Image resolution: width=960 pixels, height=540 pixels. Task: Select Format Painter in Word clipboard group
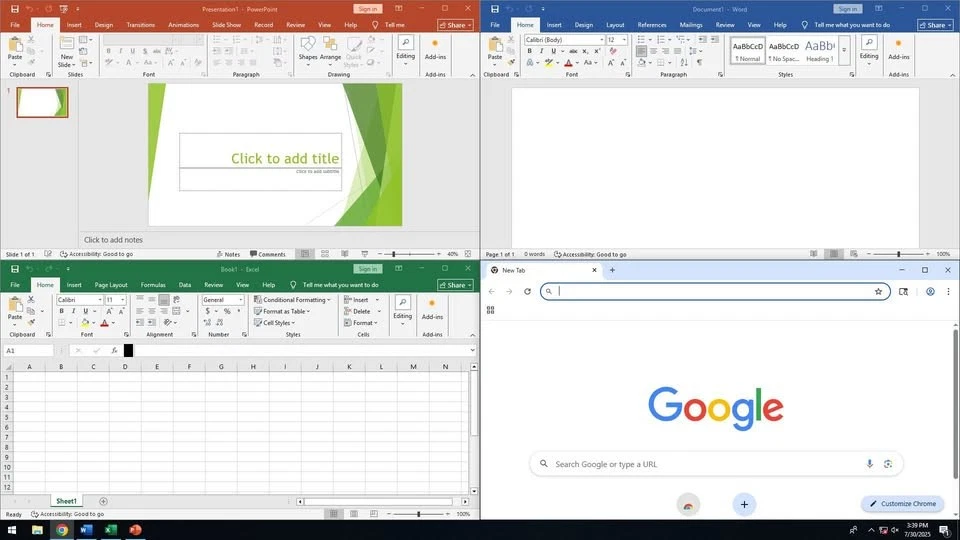(x=511, y=62)
